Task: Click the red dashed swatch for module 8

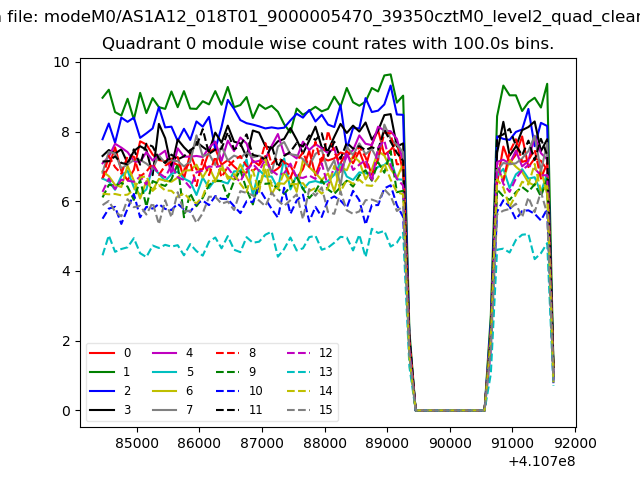Action: [228, 353]
